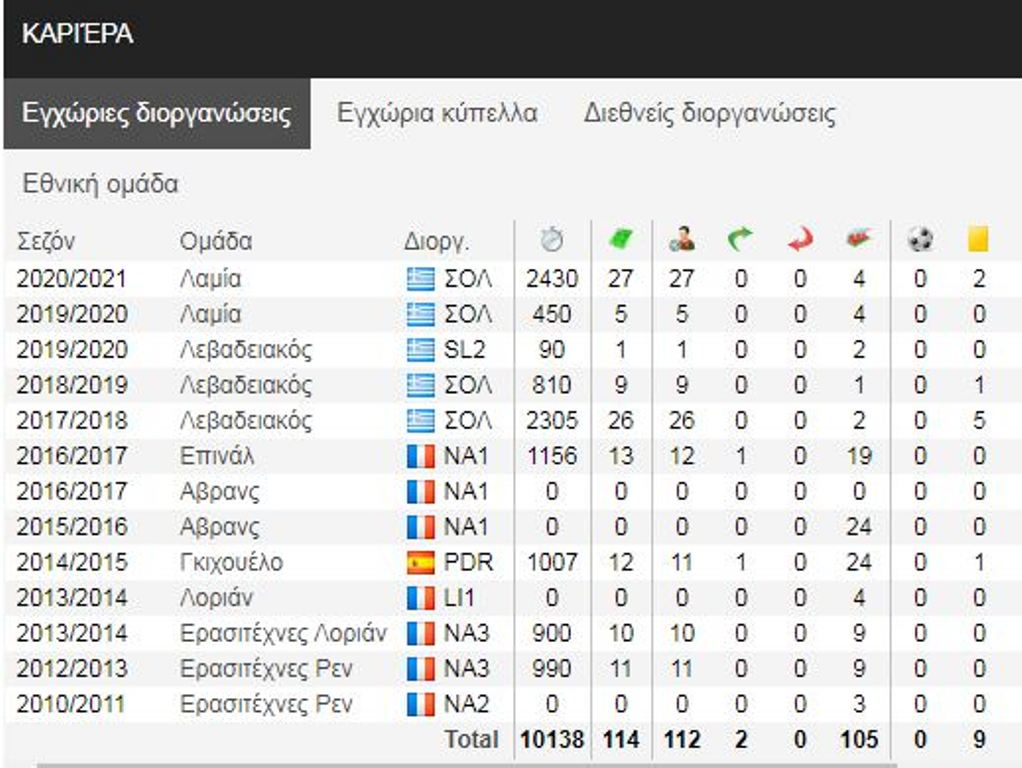Click the green pitch appearances icon
The height and width of the screenshot is (768, 1022).
(621, 240)
